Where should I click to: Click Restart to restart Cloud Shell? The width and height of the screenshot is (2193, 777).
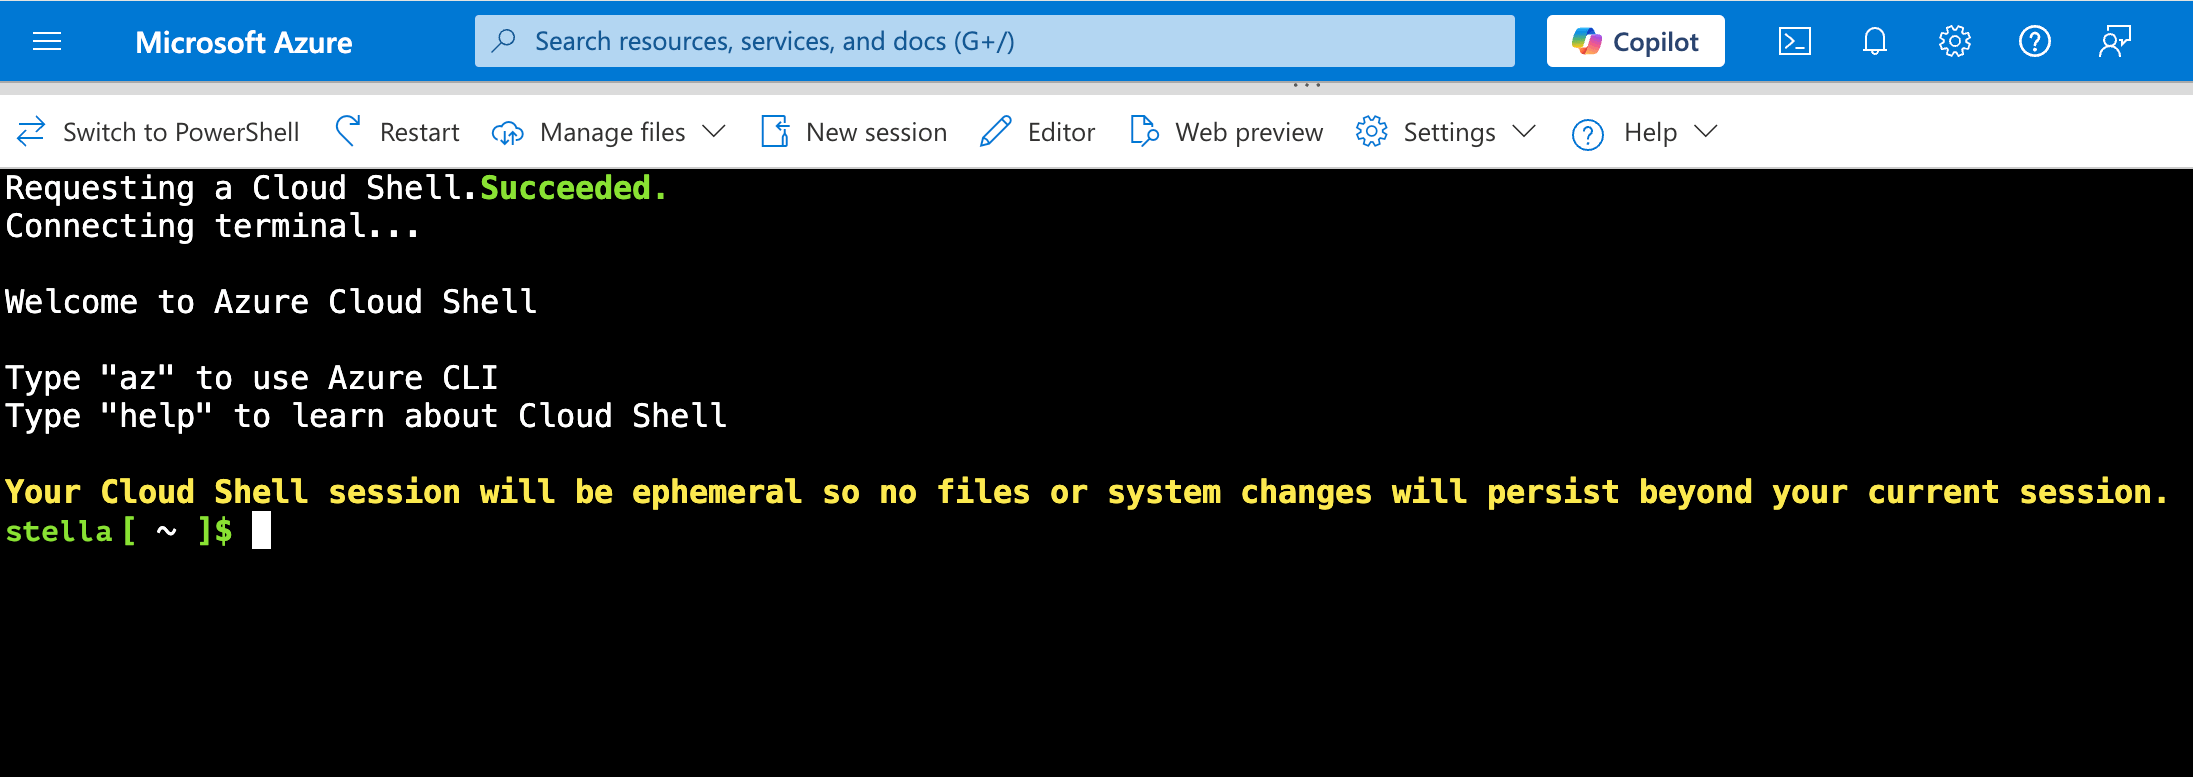[x=420, y=131]
